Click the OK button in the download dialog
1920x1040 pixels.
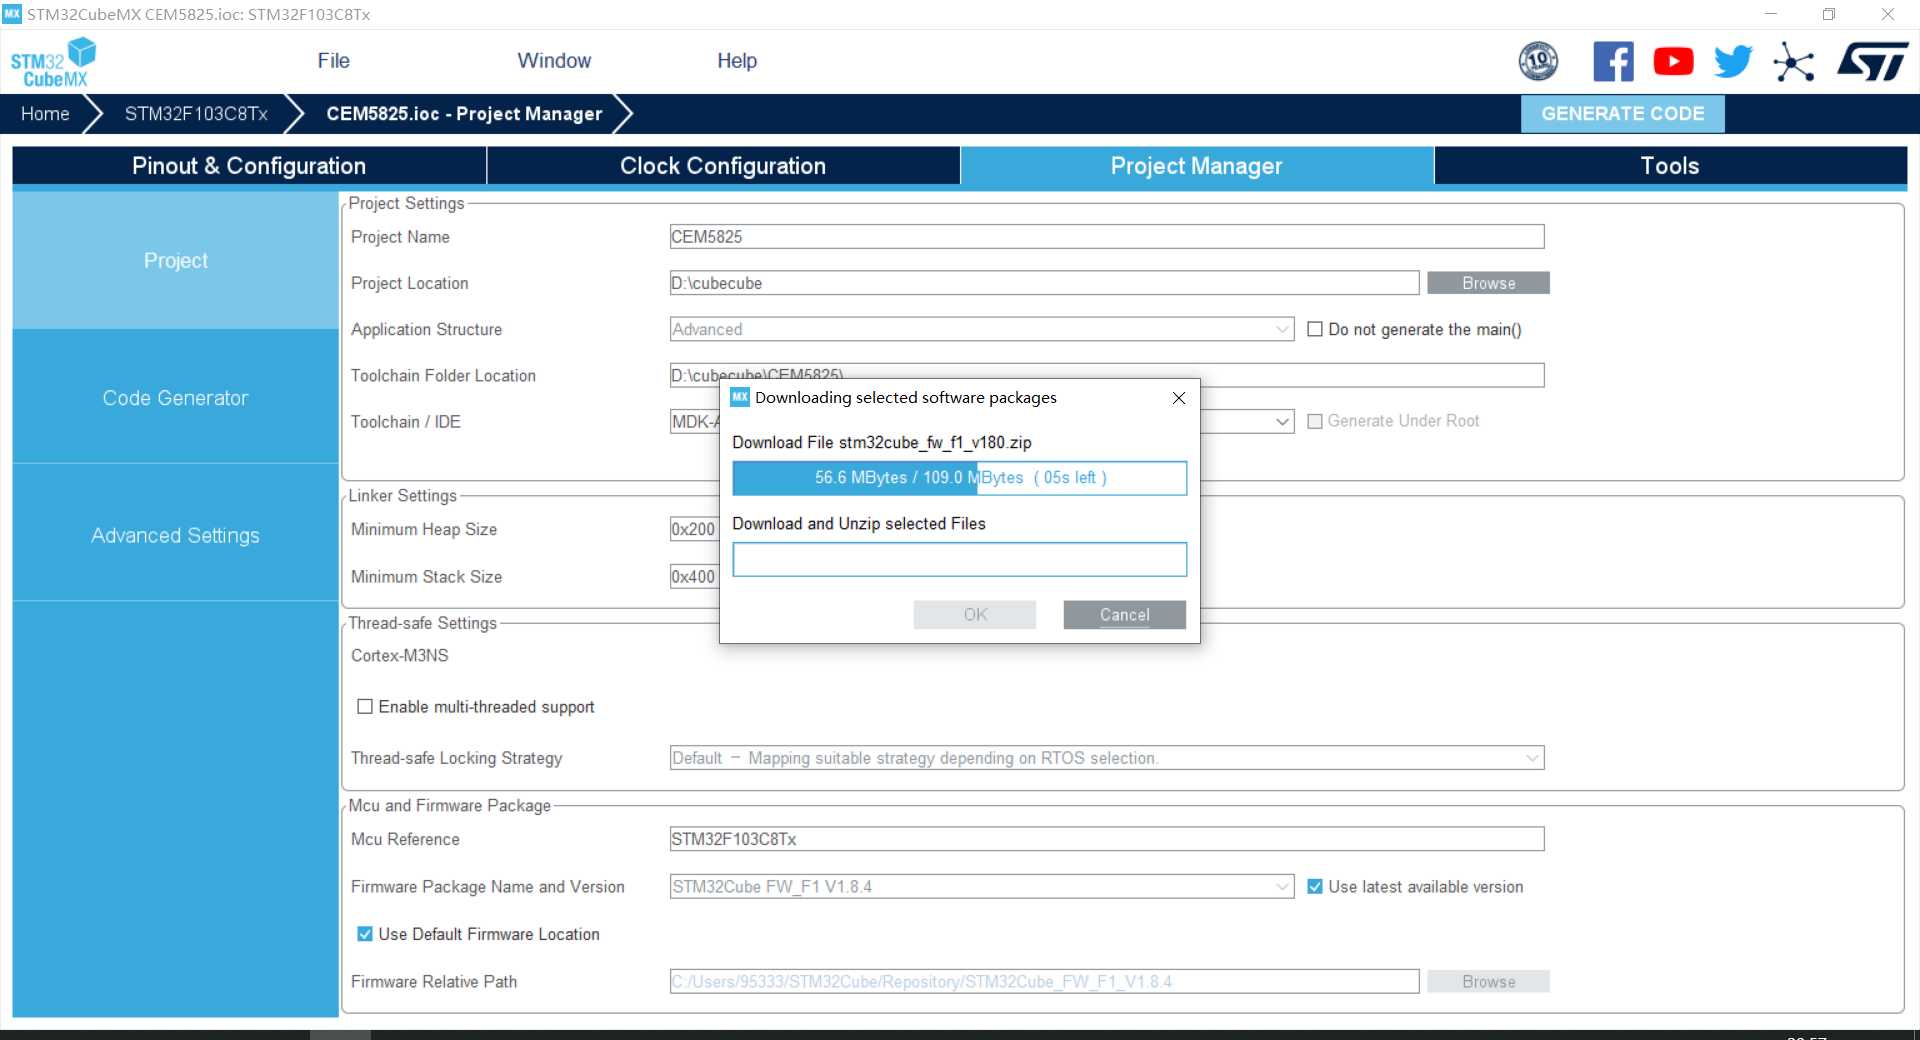[975, 615]
